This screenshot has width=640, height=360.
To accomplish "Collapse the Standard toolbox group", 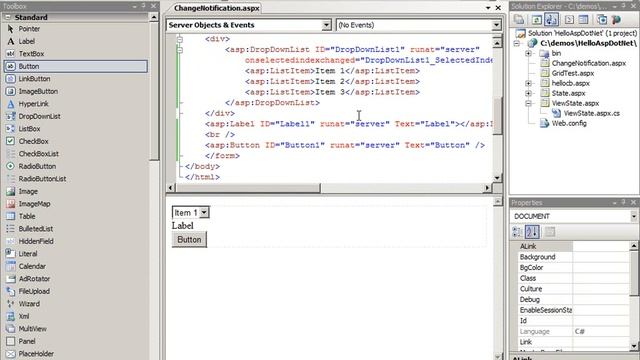I will pos(8,17).
